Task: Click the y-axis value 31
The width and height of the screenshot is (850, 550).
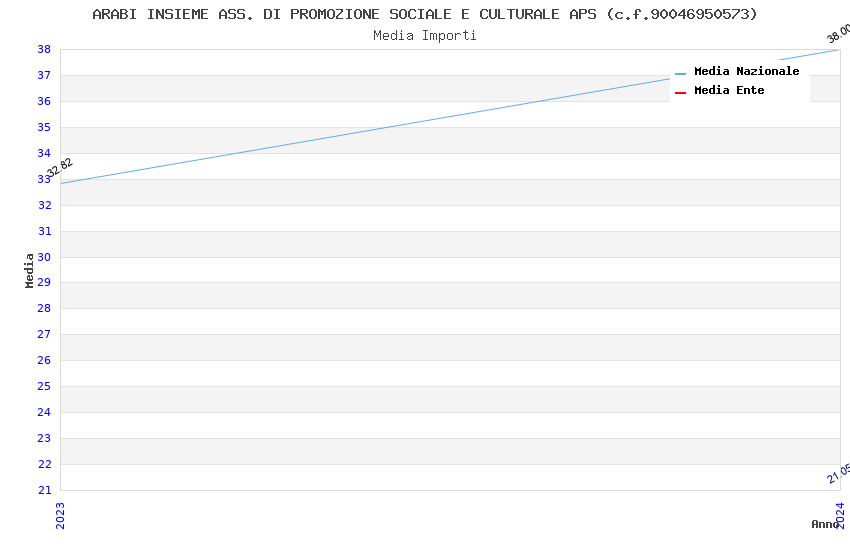Action: [x=44, y=231]
